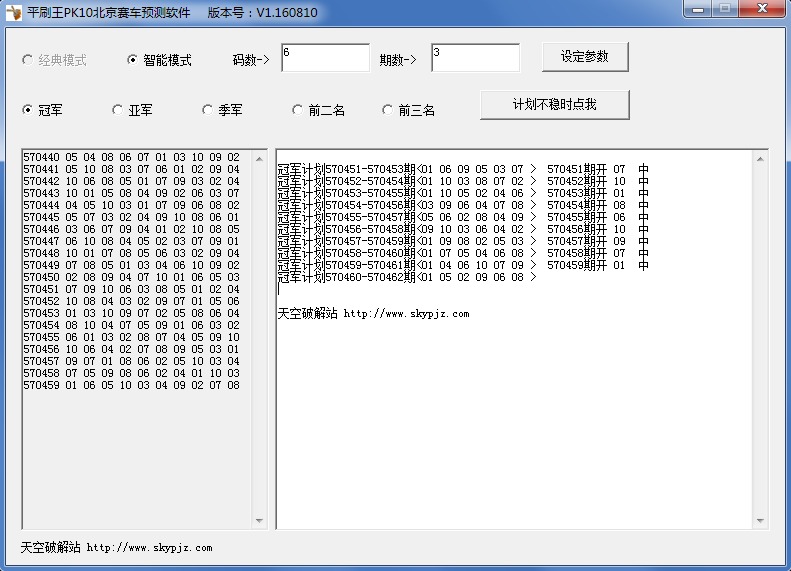
Task: Focus the 期数 input box
Action: coord(475,58)
